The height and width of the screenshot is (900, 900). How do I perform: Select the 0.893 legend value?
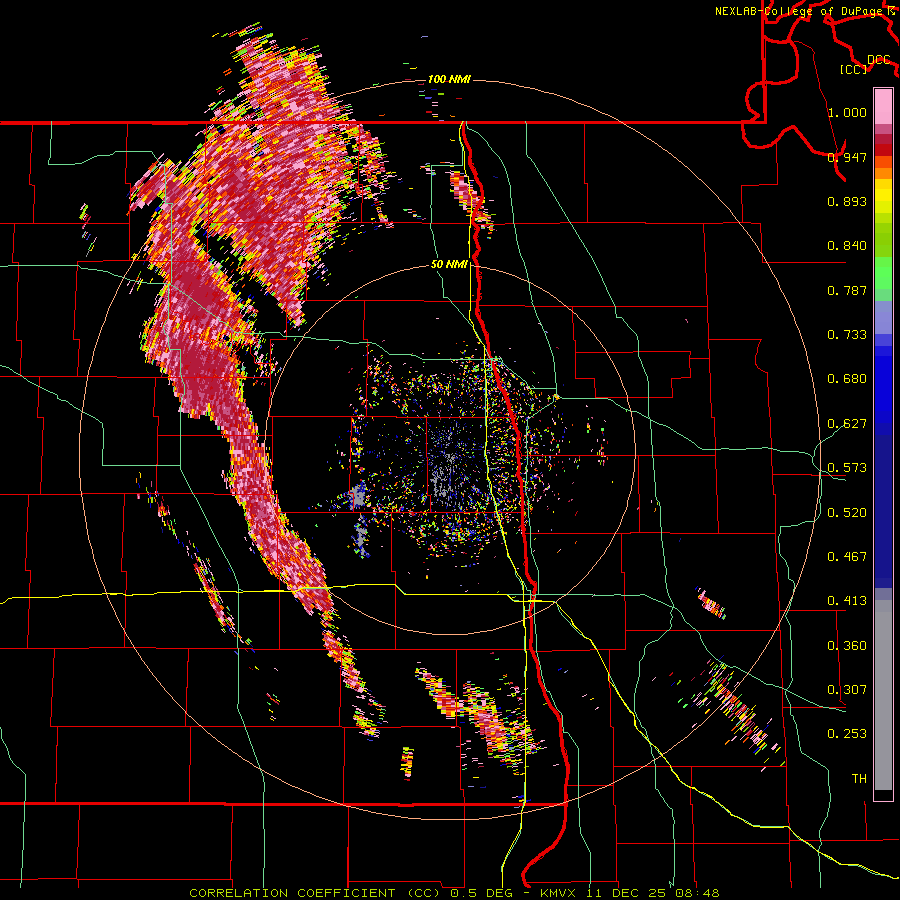pyautogui.click(x=847, y=201)
